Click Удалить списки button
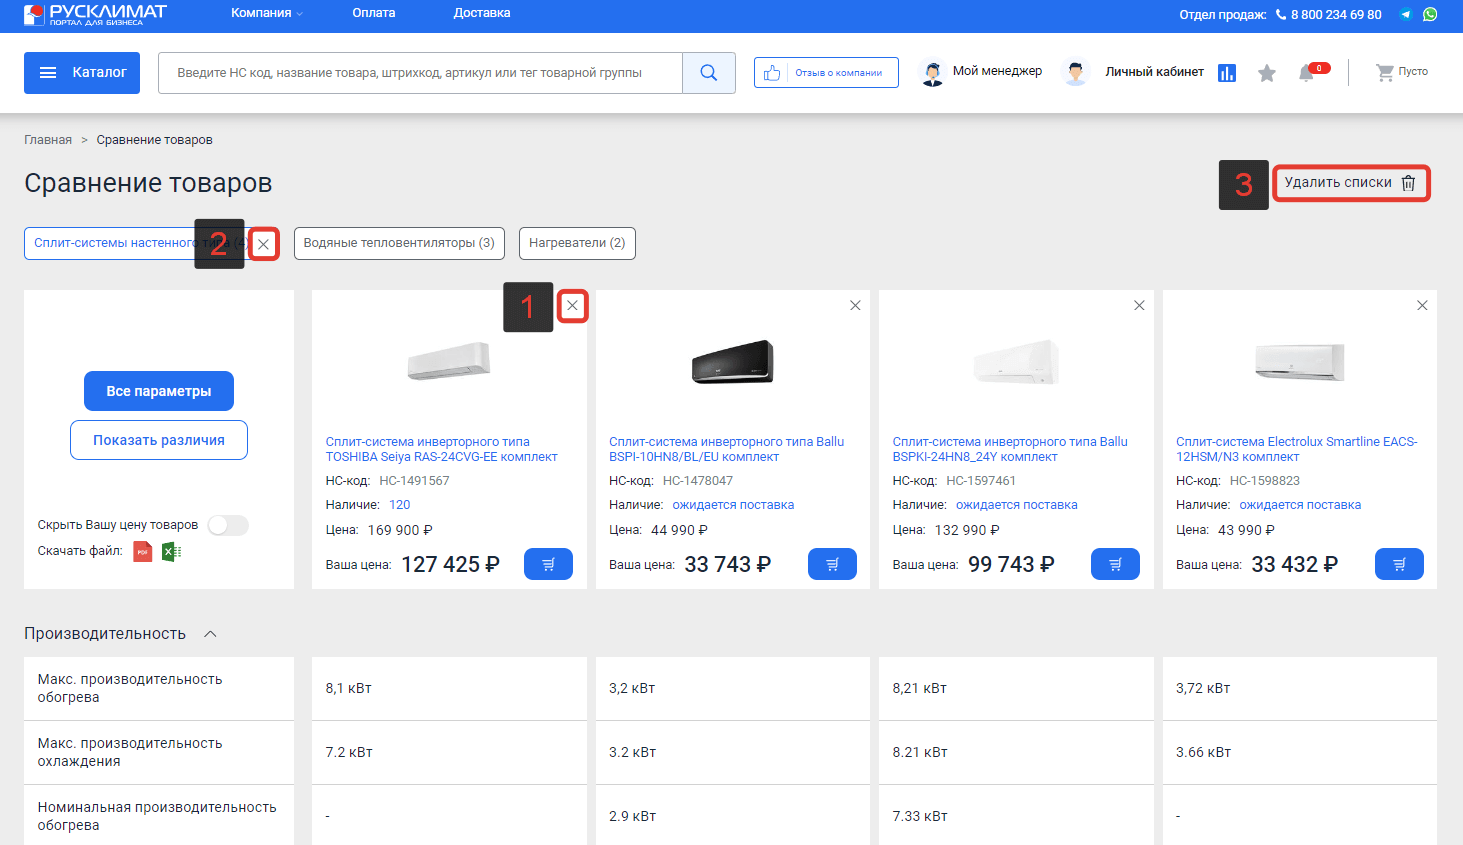This screenshot has height=845, width=1463. tap(1350, 183)
